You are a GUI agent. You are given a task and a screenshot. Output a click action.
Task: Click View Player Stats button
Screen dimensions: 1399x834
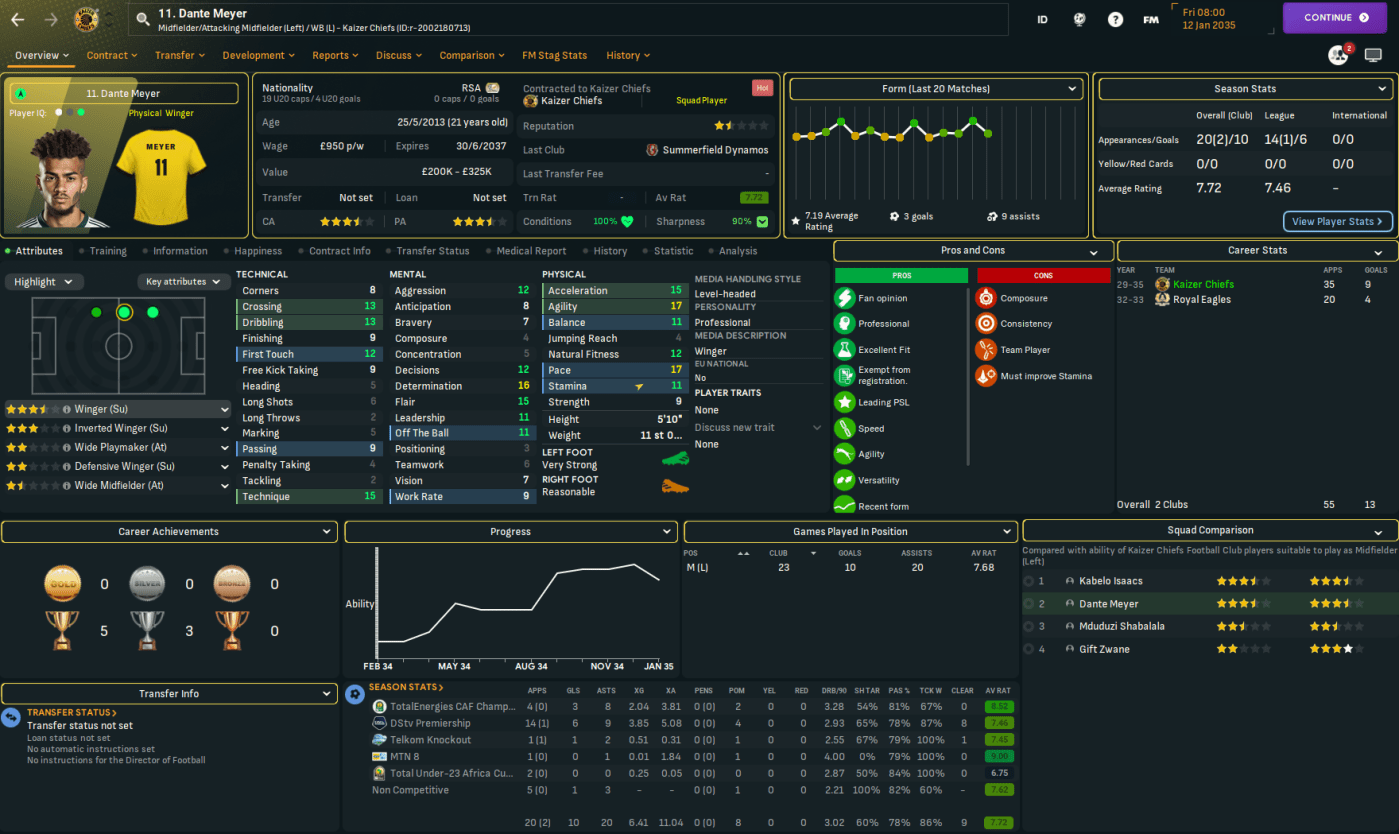(x=1337, y=221)
